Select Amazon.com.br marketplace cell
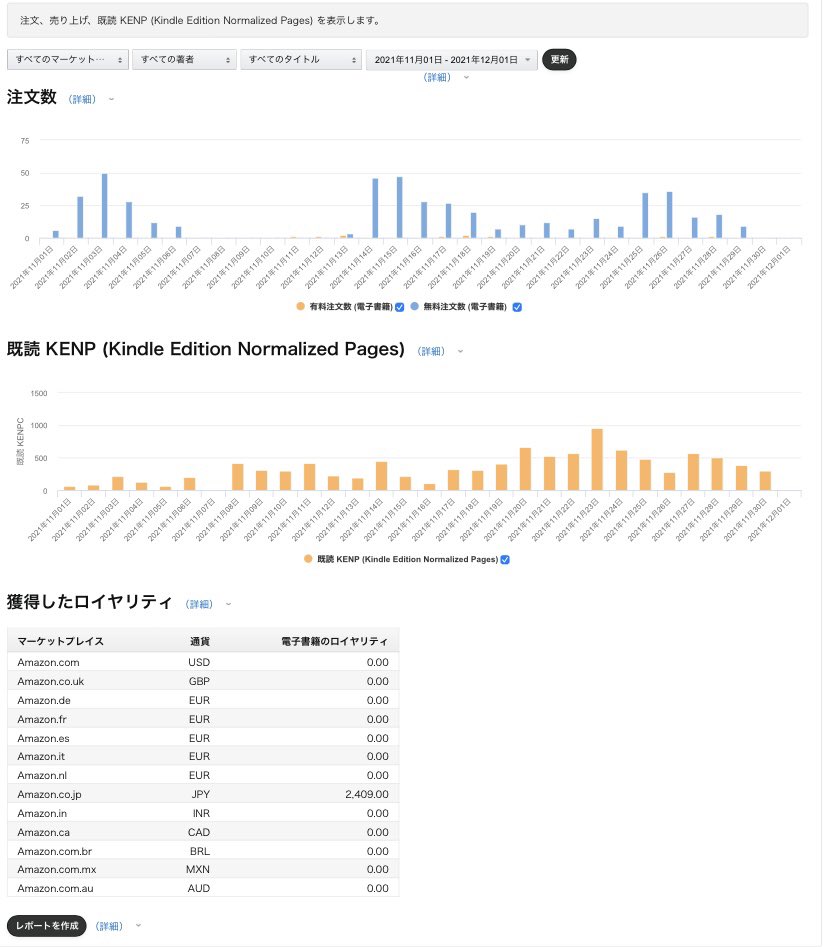 coord(54,851)
